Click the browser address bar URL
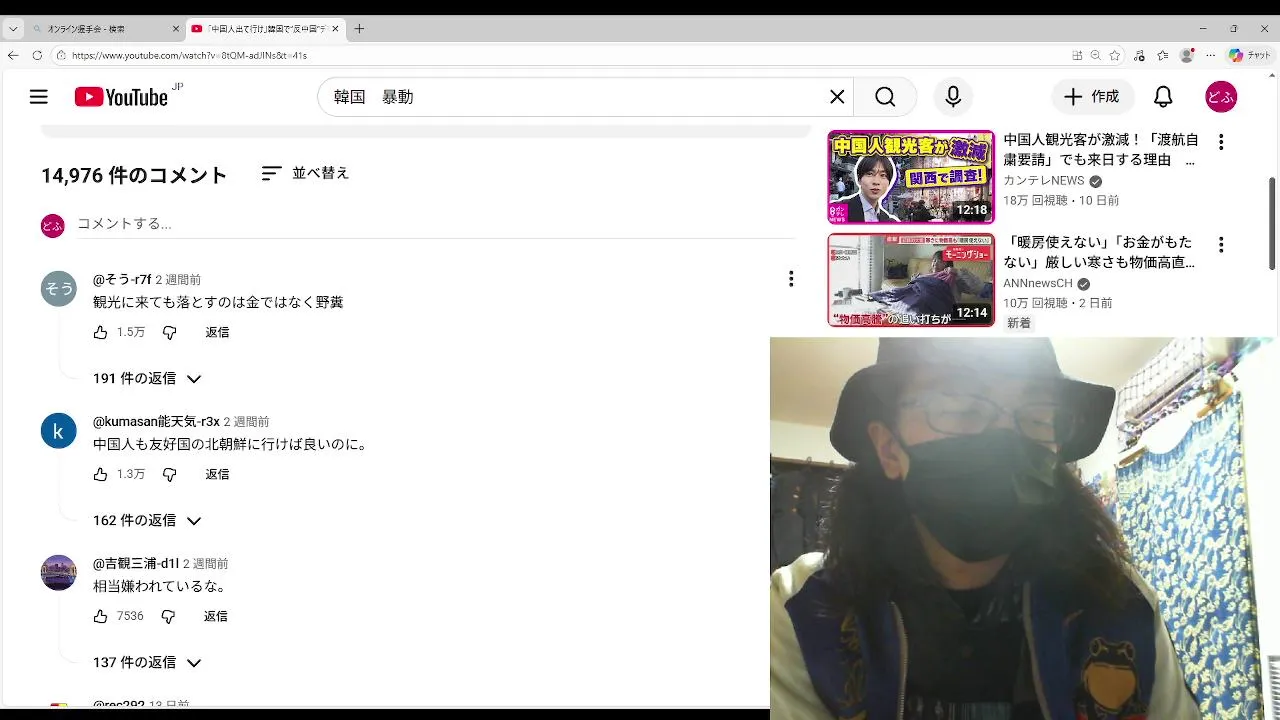Screen dimensions: 1280x720 click(190, 56)
